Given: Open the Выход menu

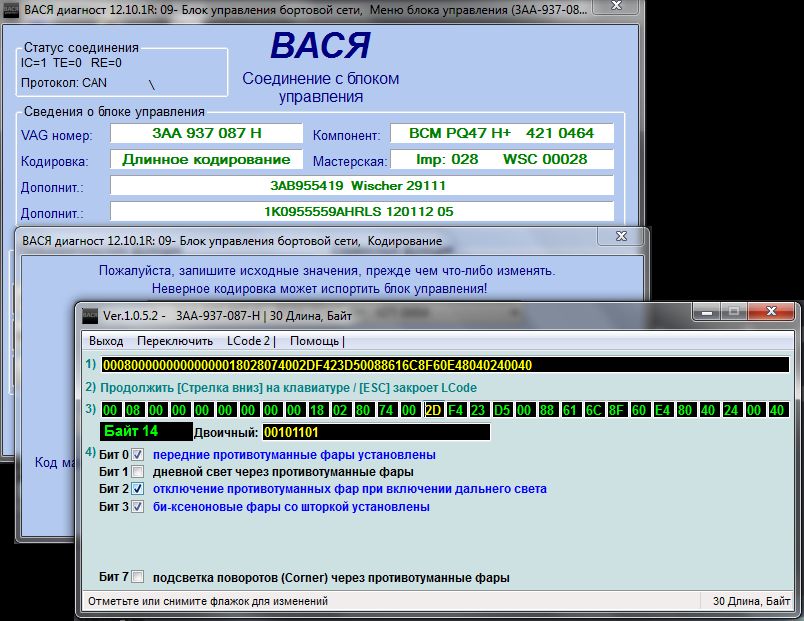Looking at the screenshot, I should pyautogui.click(x=106, y=341).
